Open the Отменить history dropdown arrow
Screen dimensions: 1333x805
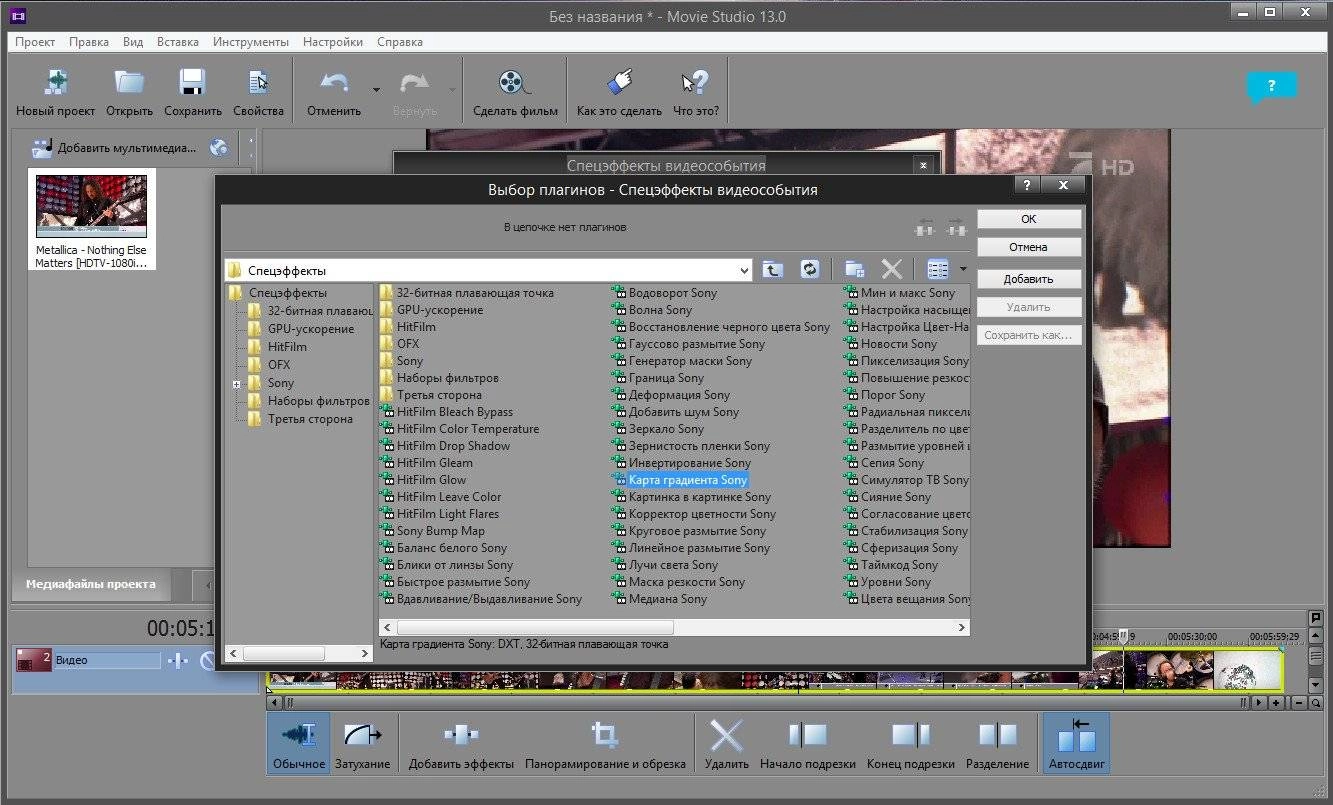coord(376,90)
